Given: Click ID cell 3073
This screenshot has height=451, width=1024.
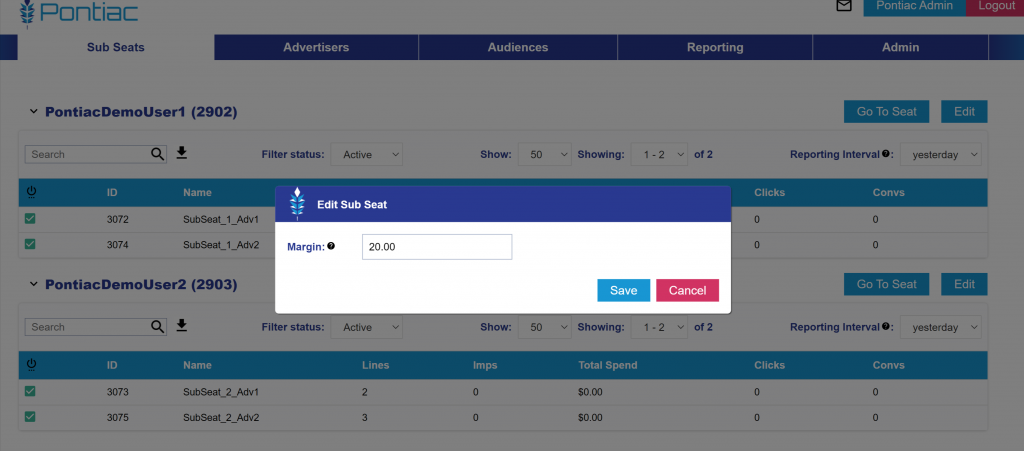Looking at the screenshot, I should coord(118,392).
